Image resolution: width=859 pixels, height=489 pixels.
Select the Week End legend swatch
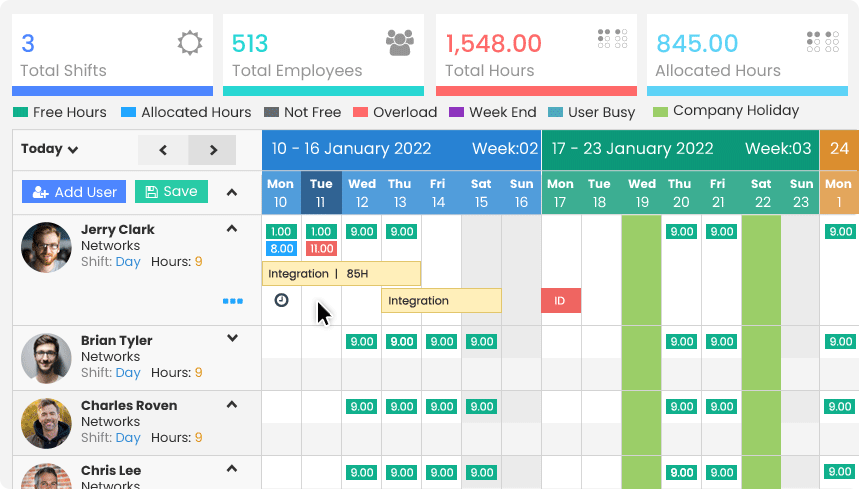pyautogui.click(x=456, y=112)
